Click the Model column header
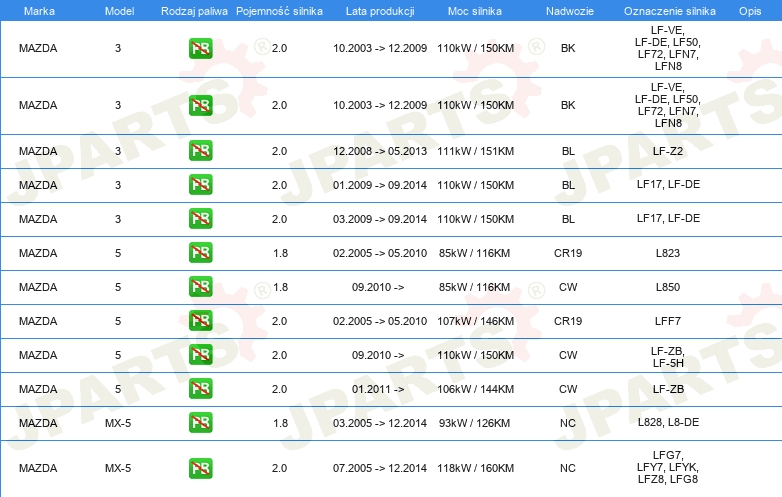The height and width of the screenshot is (497, 782). tap(119, 11)
